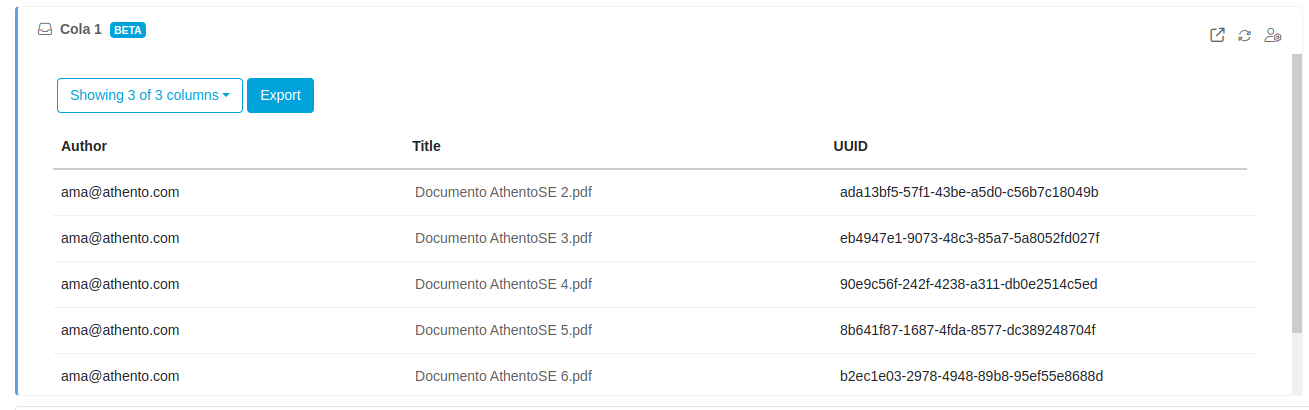Open Documento AthentoSE 6.pdf
Screen dimensions: 1309x410
click(503, 376)
